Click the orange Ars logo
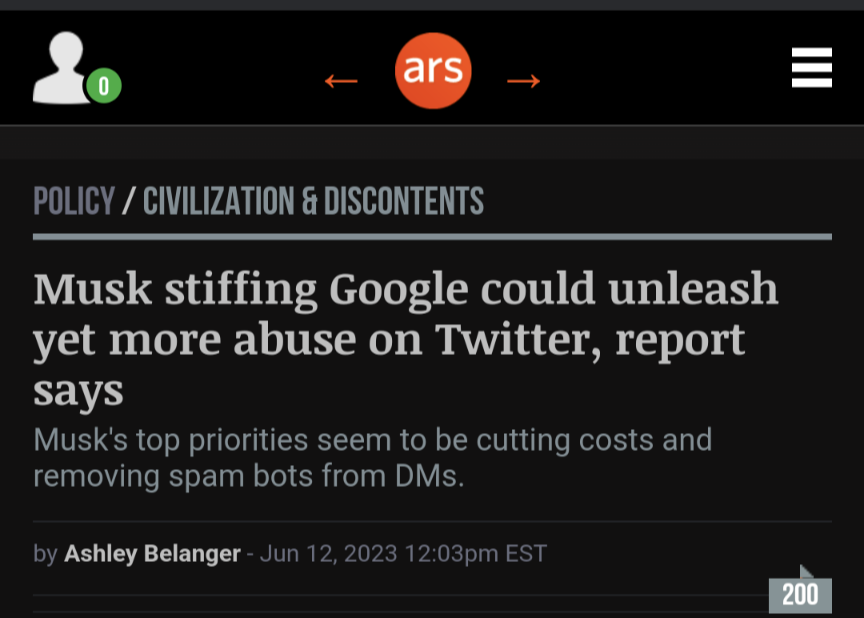Screen dimensions: 864x618 click(x=433, y=70)
